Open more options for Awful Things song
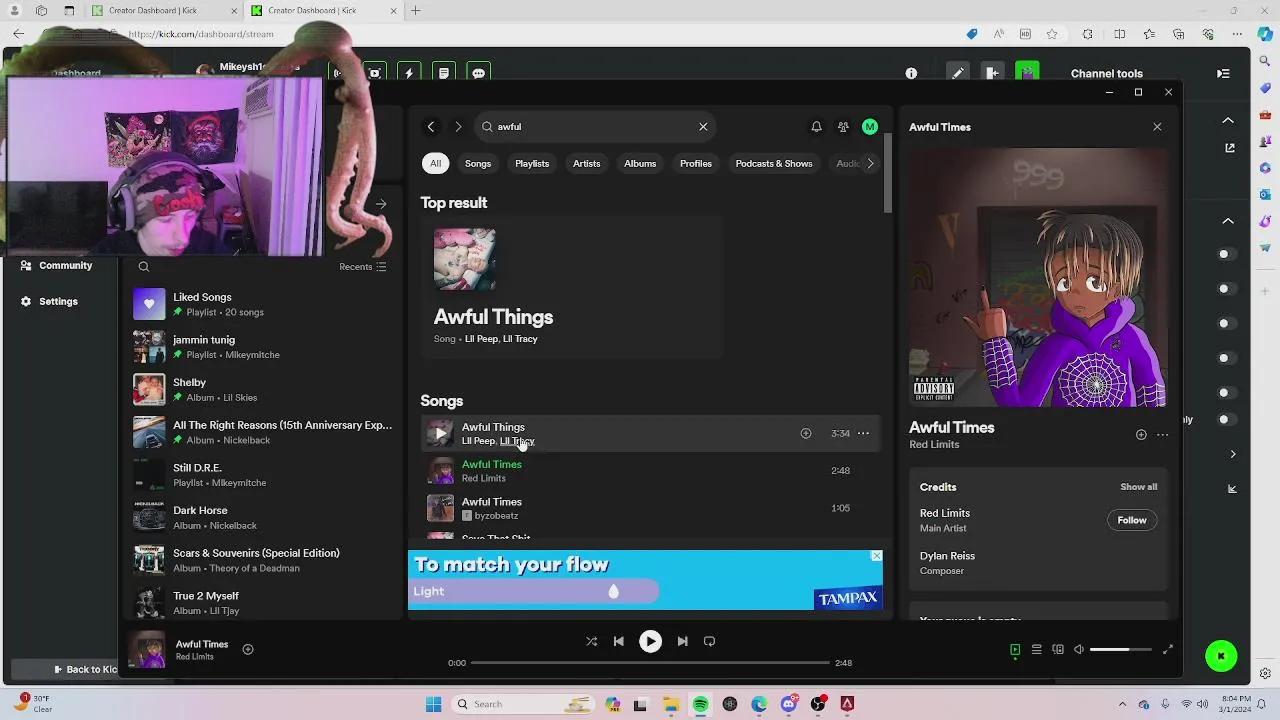The width and height of the screenshot is (1280, 720). click(x=862, y=433)
